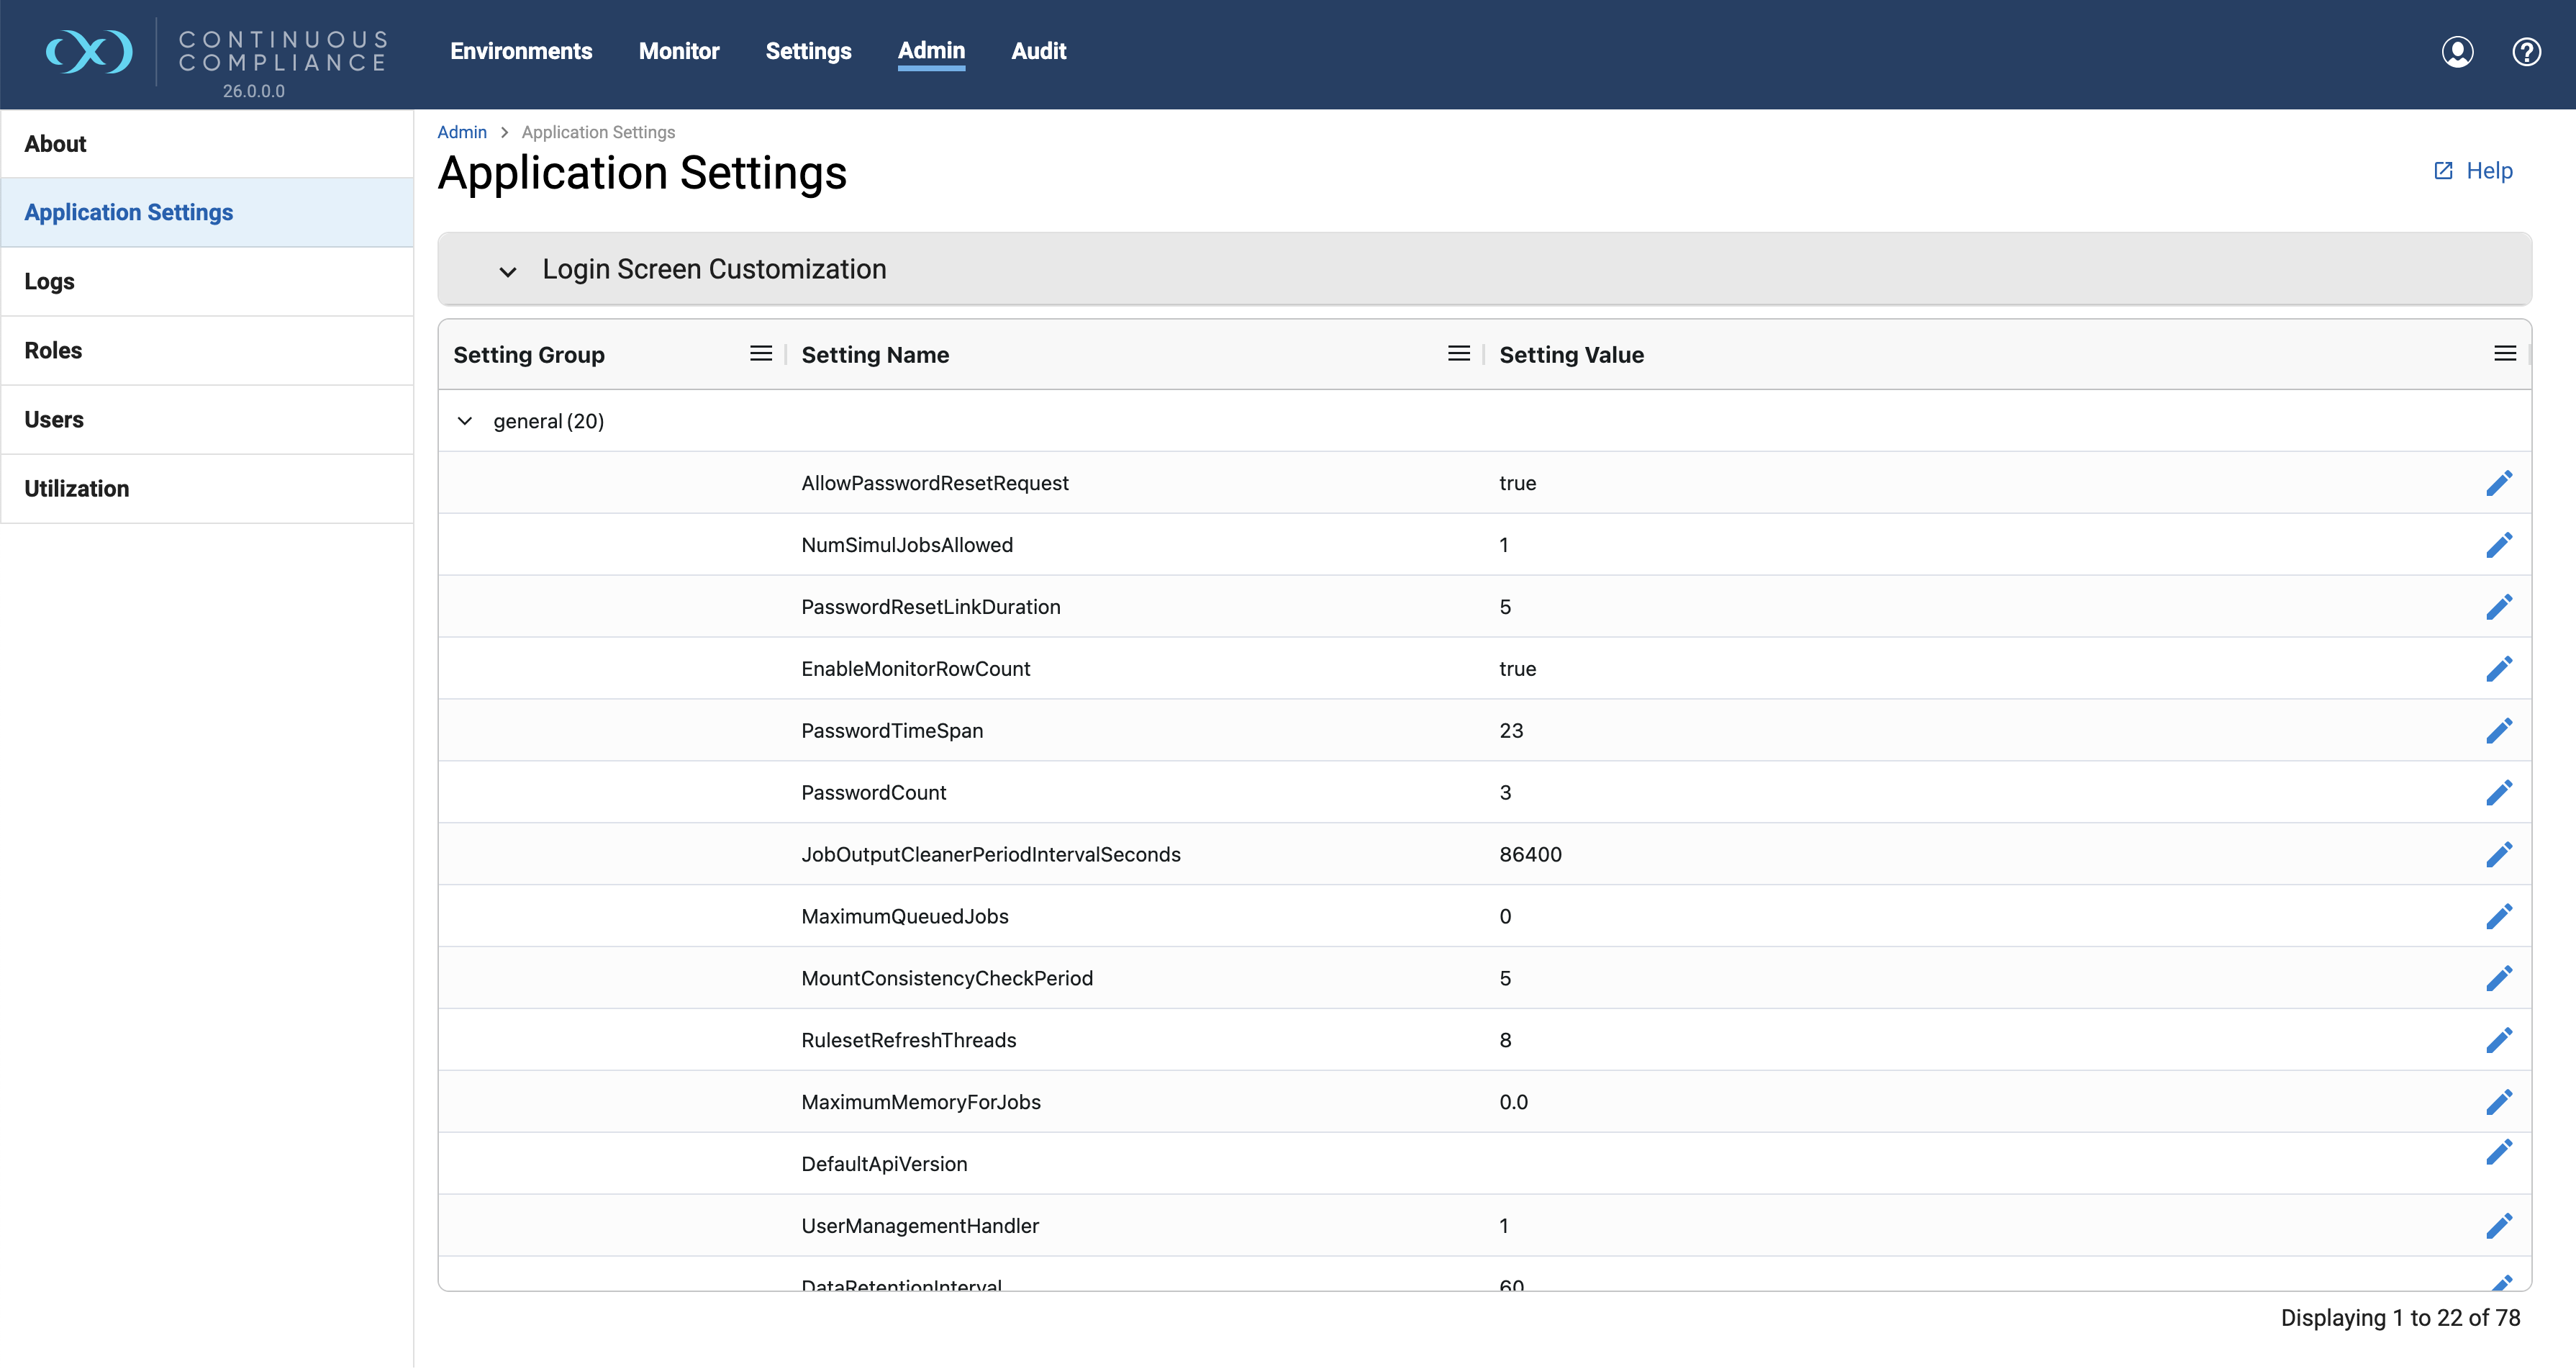
Task: Open Roles in sidebar
Action: pyautogui.click(x=207, y=351)
